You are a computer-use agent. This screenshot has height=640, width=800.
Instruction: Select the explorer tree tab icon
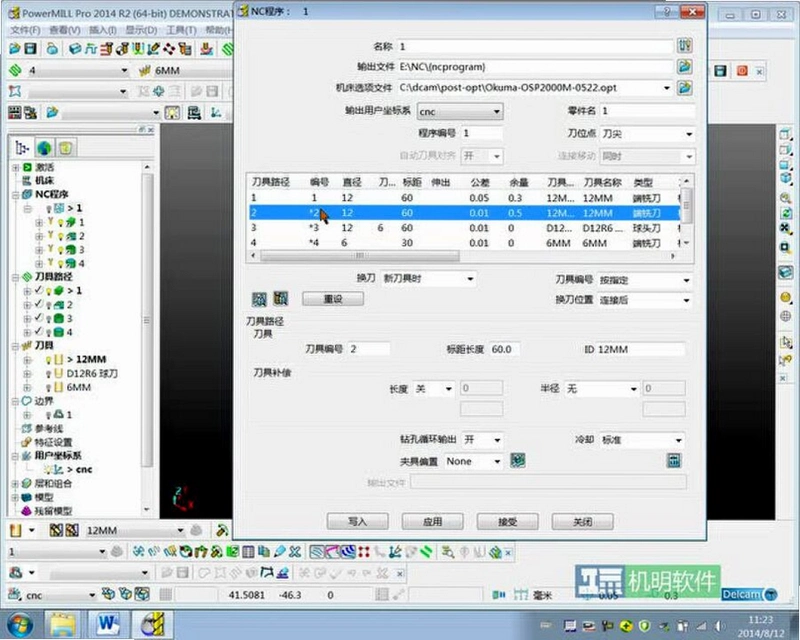(21, 148)
